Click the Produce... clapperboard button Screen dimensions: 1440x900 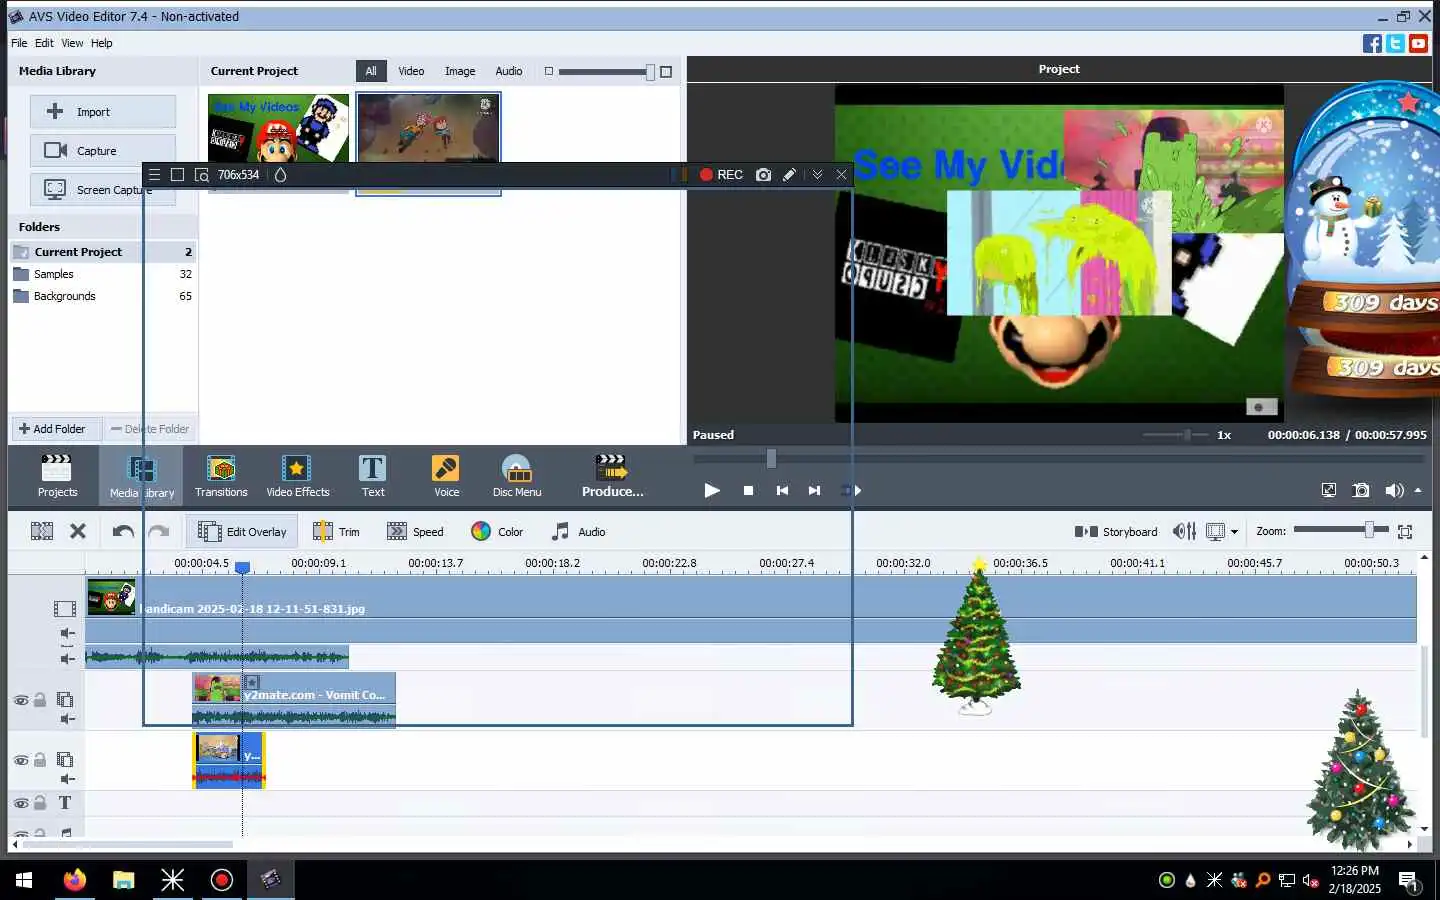pyautogui.click(x=612, y=476)
